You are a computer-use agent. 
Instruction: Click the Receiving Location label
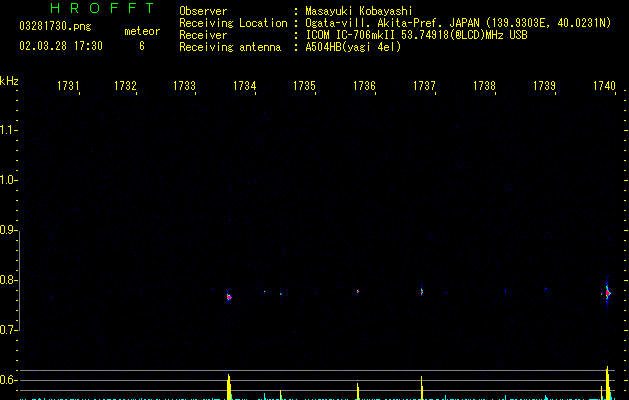[x=233, y=23]
